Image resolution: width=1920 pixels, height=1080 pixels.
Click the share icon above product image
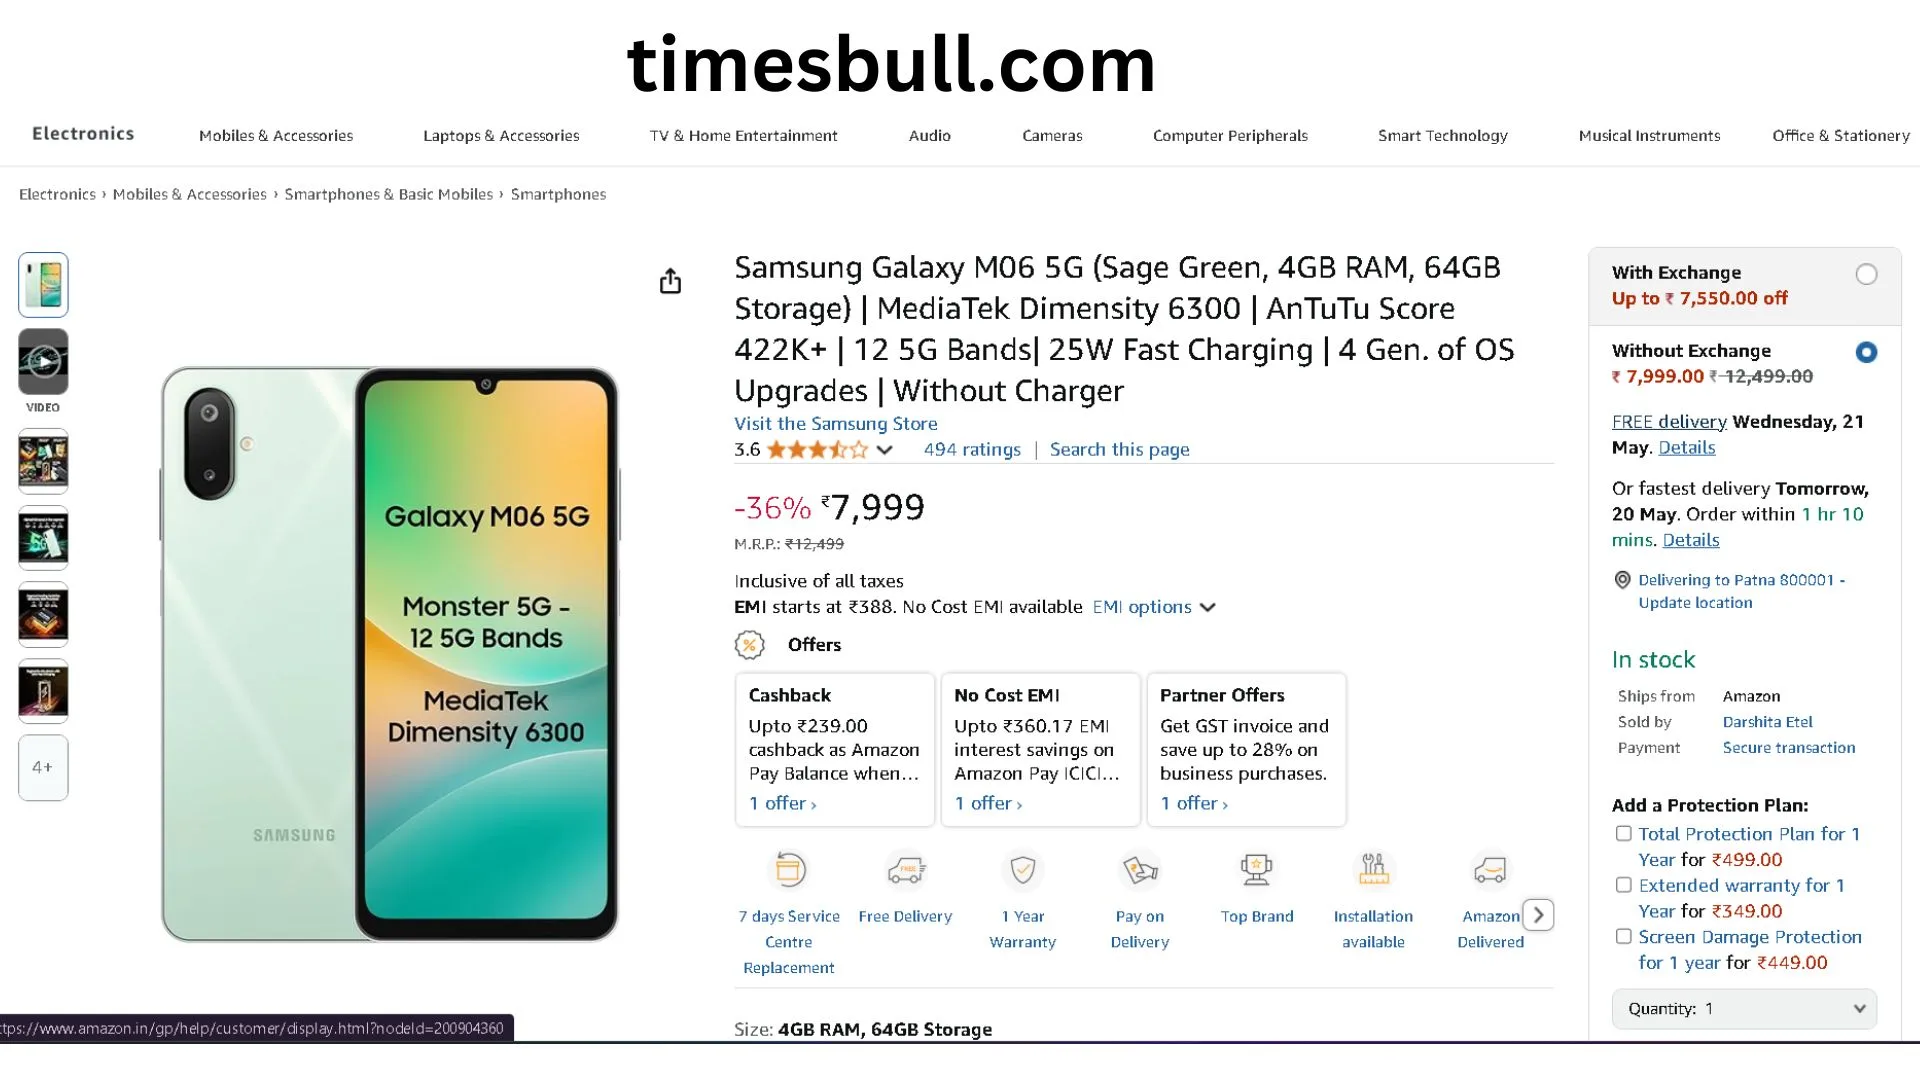670,281
